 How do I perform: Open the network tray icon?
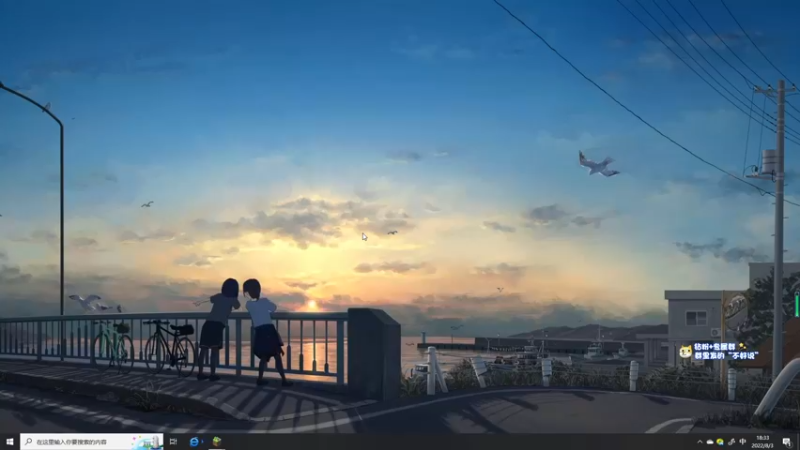tap(731, 442)
